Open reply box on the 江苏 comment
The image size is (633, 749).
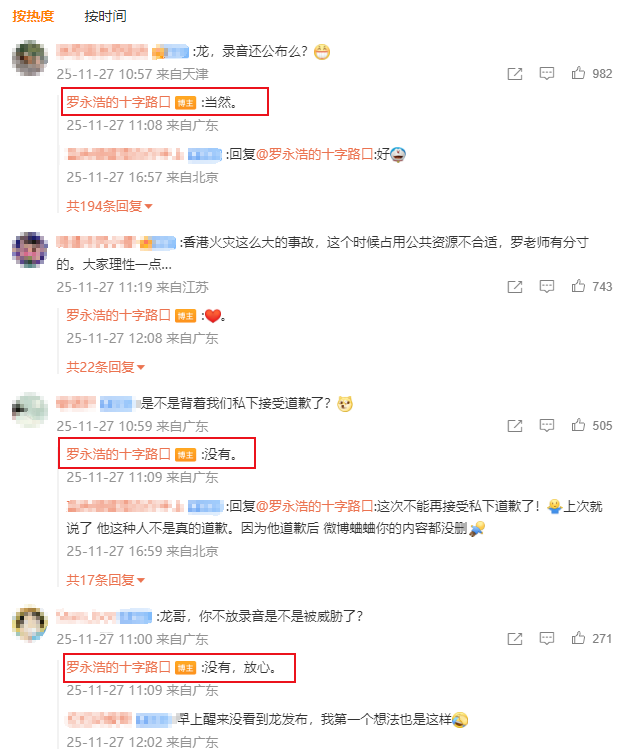547,287
